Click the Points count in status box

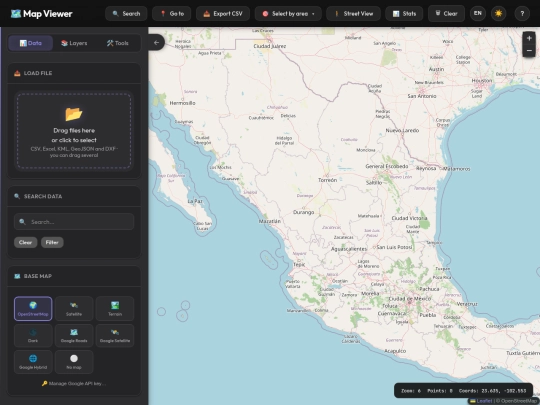pos(440,391)
